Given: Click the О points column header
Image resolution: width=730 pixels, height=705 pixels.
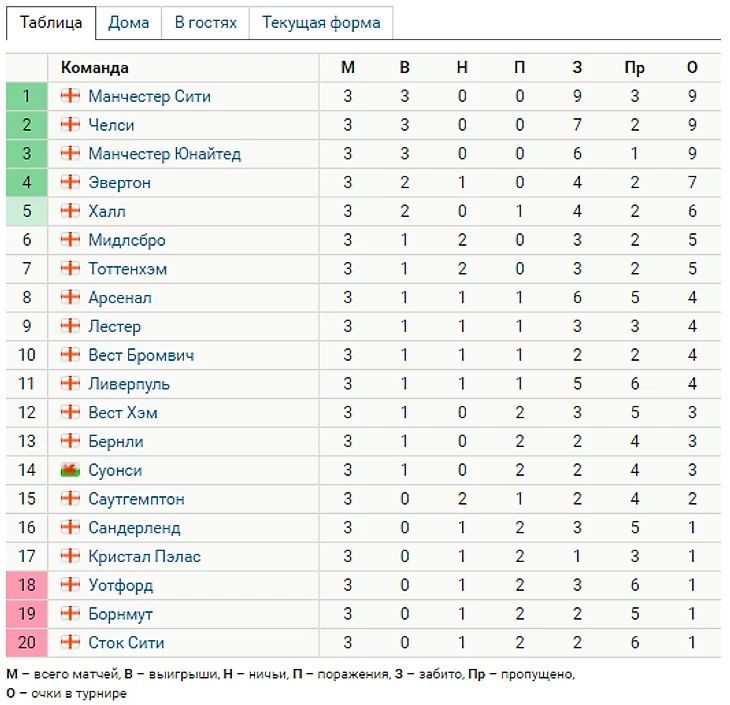Looking at the screenshot, I should (x=692, y=68).
